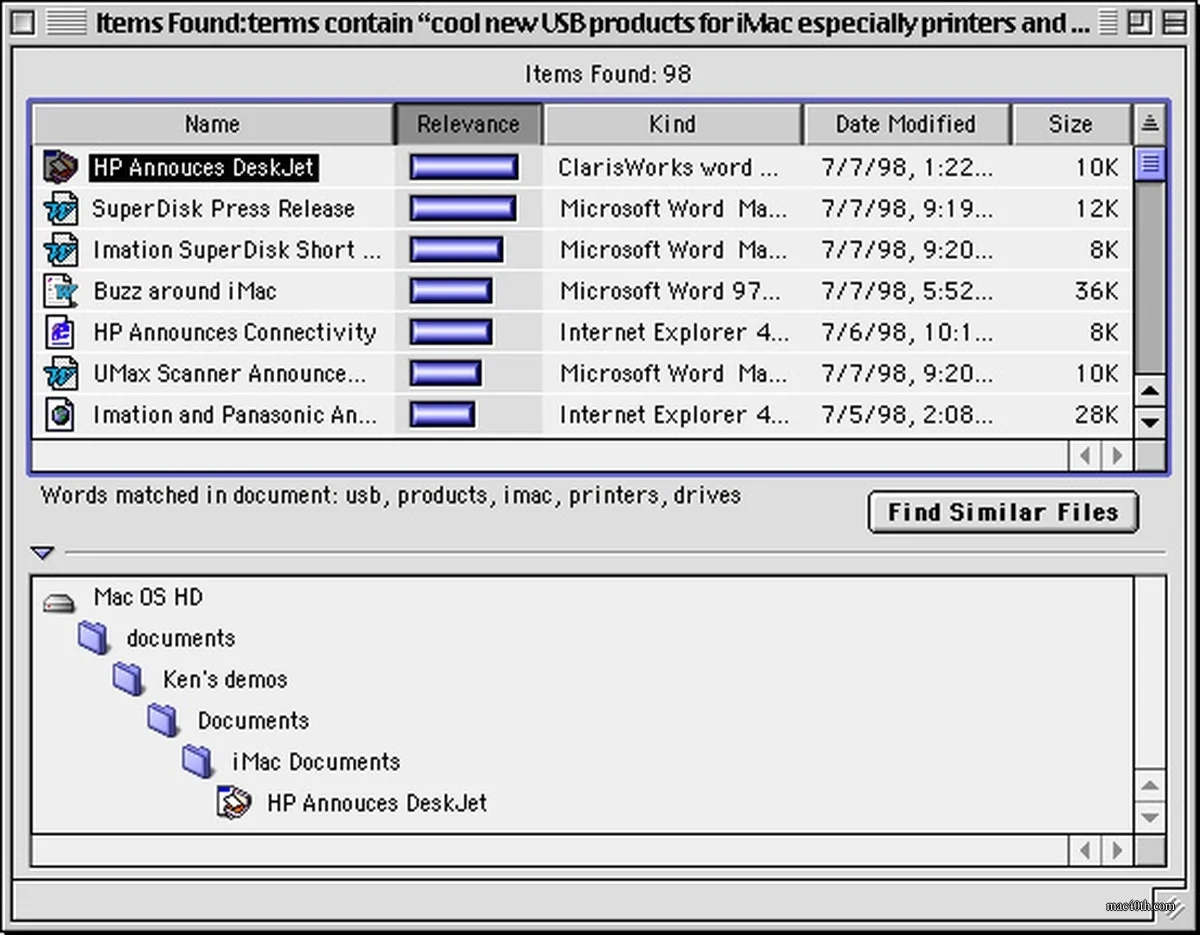The width and height of the screenshot is (1200, 935).
Task: Click the Ken's demos folder icon
Action: tap(128, 678)
